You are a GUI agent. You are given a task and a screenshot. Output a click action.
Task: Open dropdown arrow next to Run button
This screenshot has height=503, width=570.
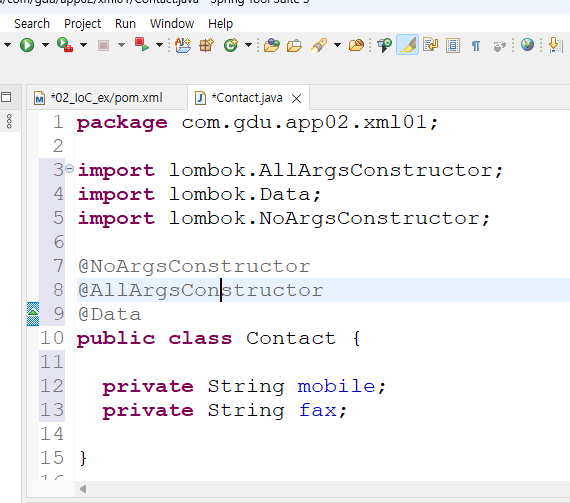[45, 45]
